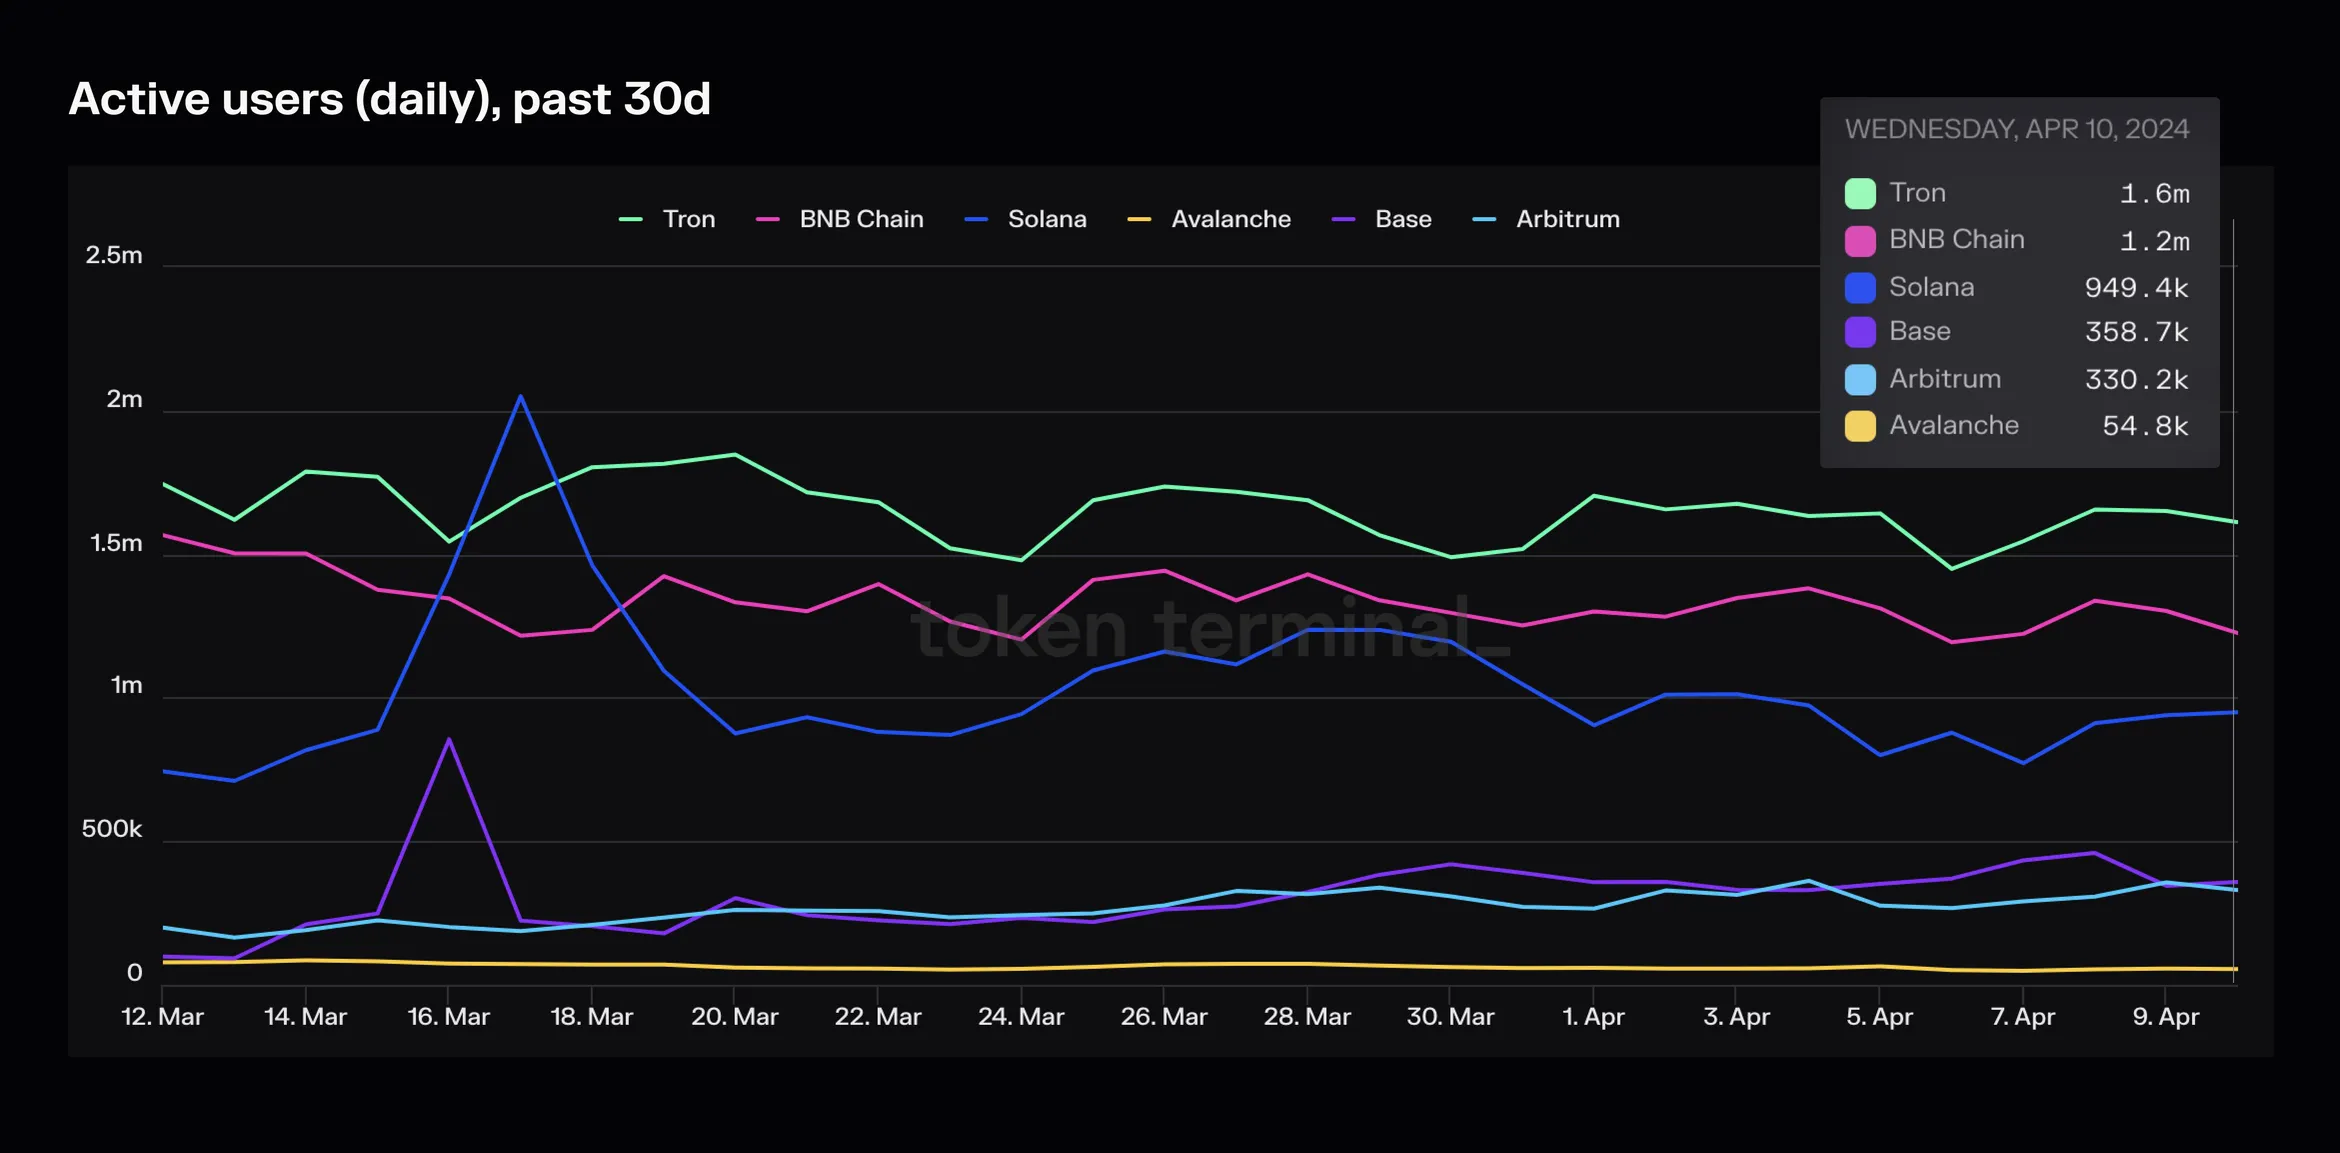Click the 3. Apr x-axis label
Viewport: 2340px width, 1153px height.
click(1736, 1017)
